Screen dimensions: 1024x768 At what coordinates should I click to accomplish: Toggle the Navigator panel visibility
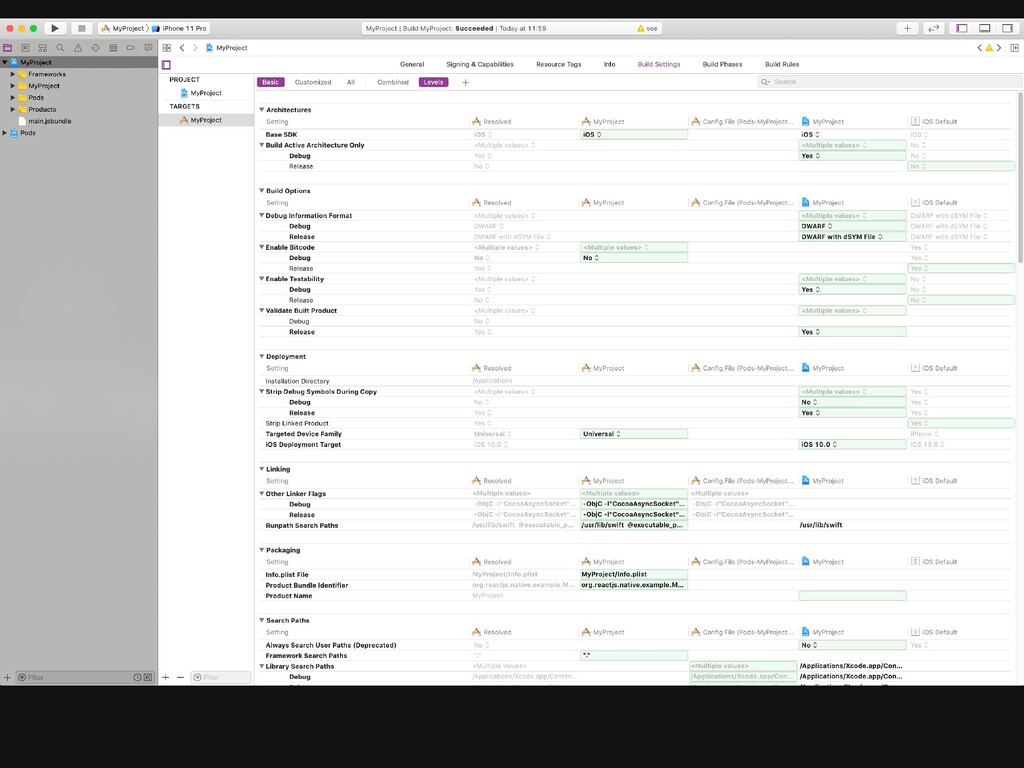(x=962, y=28)
